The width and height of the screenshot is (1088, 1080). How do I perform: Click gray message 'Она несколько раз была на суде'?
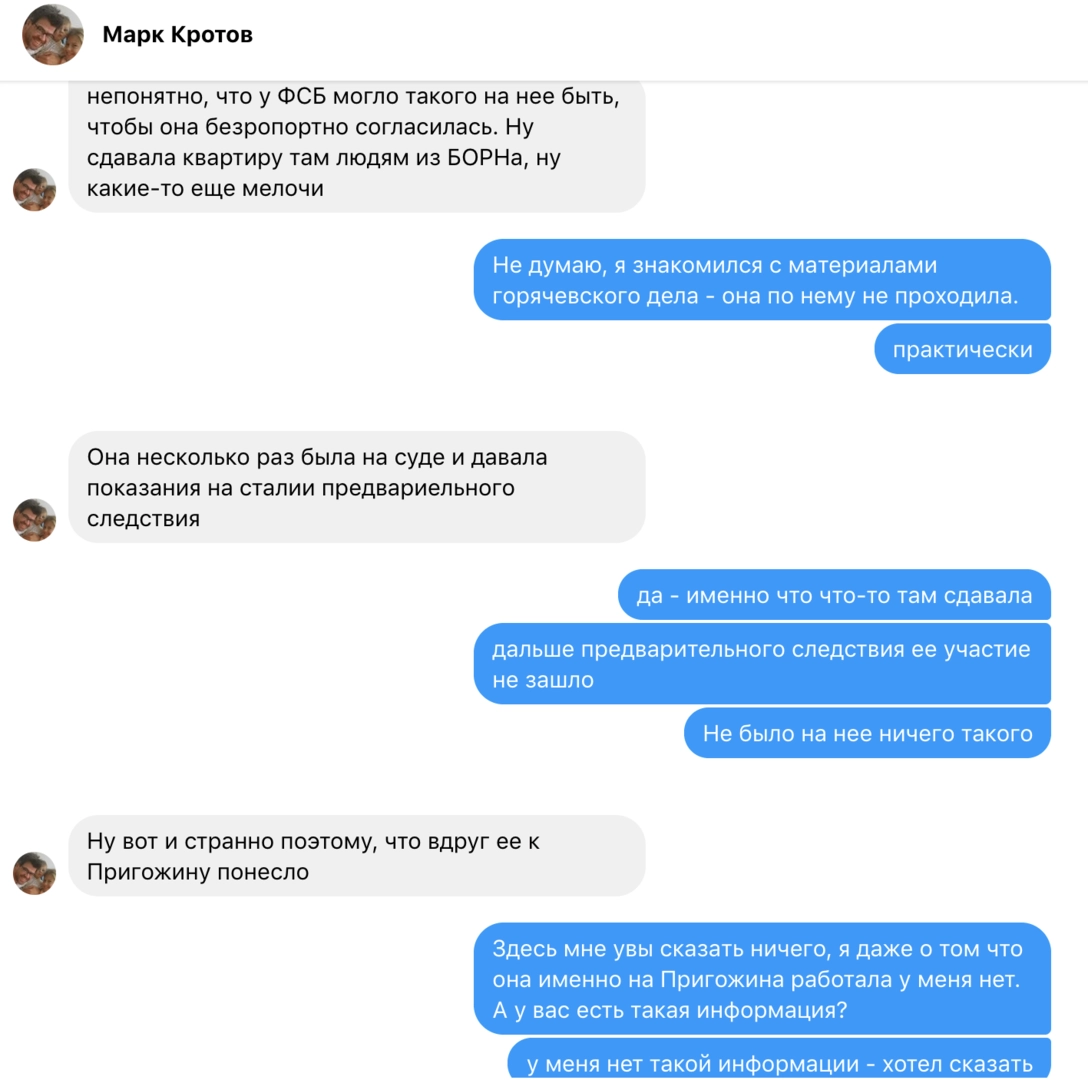pyautogui.click(x=357, y=487)
